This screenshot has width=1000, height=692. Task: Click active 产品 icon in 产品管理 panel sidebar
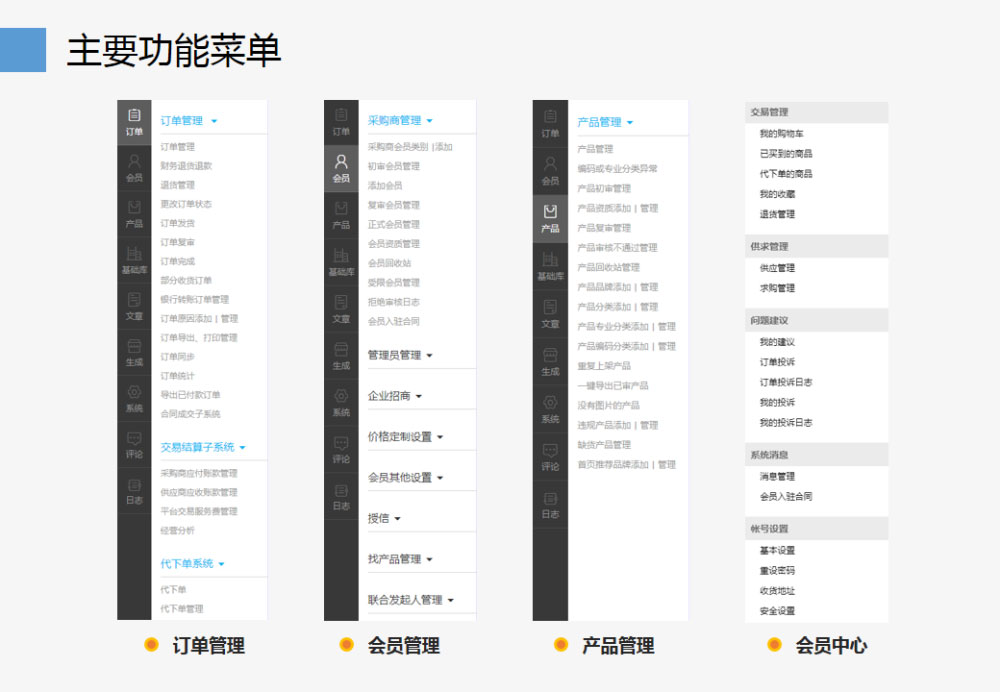(x=550, y=219)
